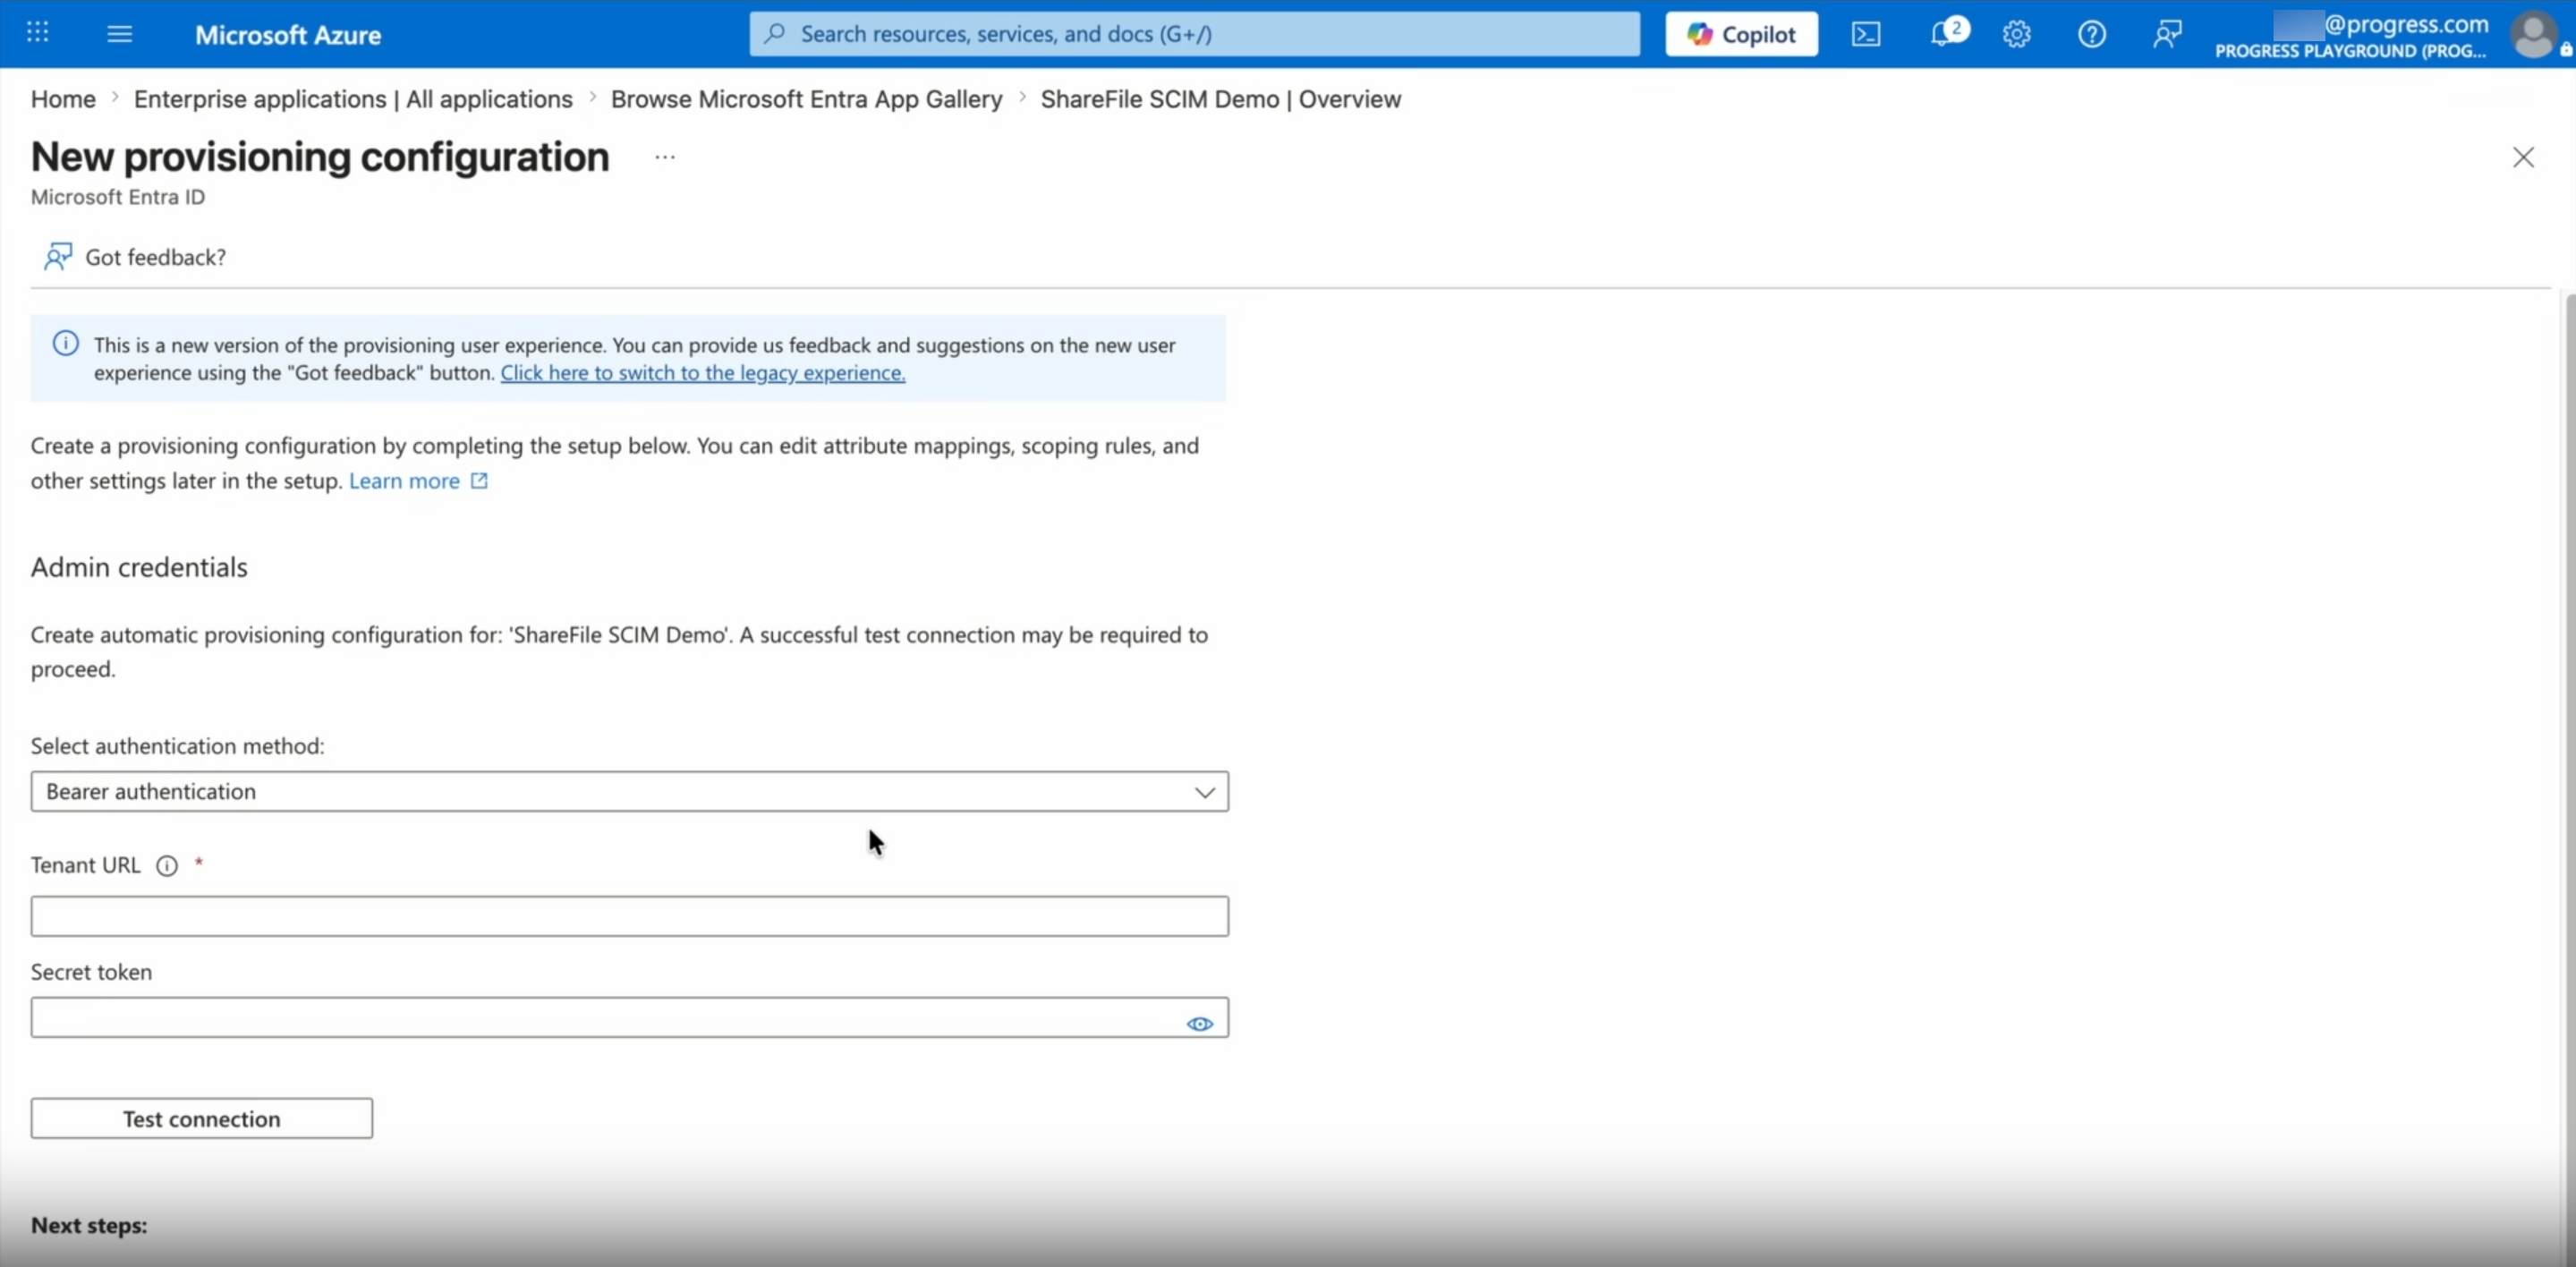Click the 'Admin credentials' heading
This screenshot has width=2576, height=1267.
point(139,567)
